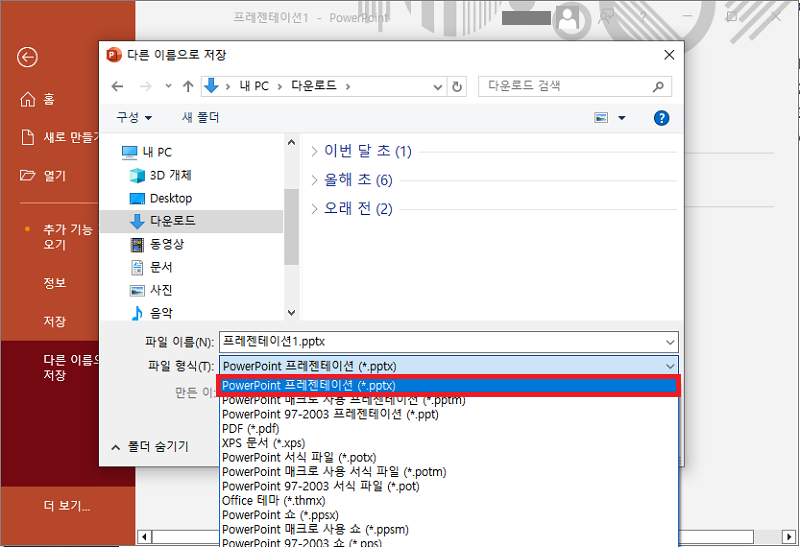Viewport: 800px width, 547px height.
Task: Choose PowerPoint 서식 파일 (*.potx)
Action: click(x=299, y=457)
